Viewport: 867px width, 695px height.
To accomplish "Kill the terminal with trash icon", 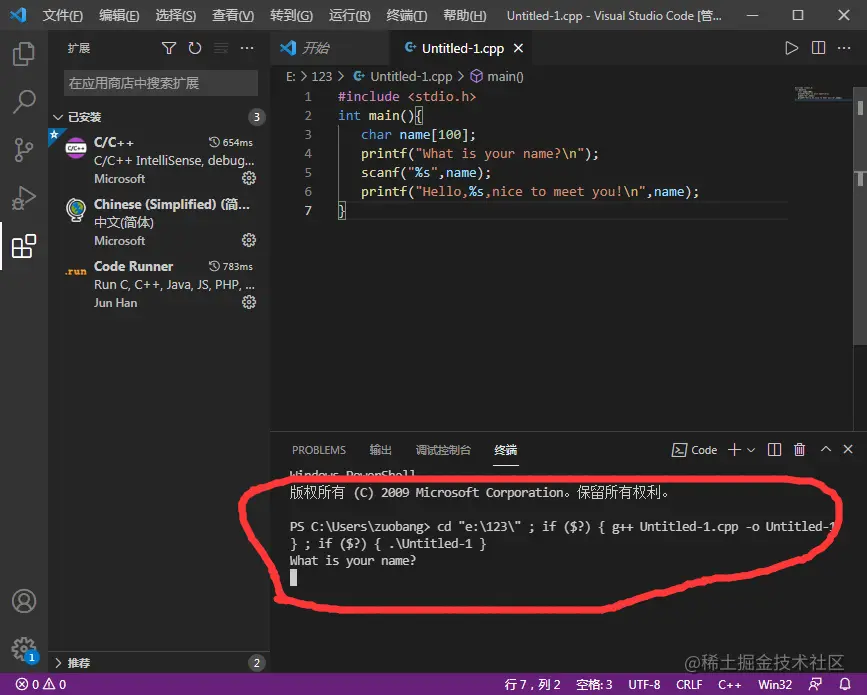I will (800, 450).
